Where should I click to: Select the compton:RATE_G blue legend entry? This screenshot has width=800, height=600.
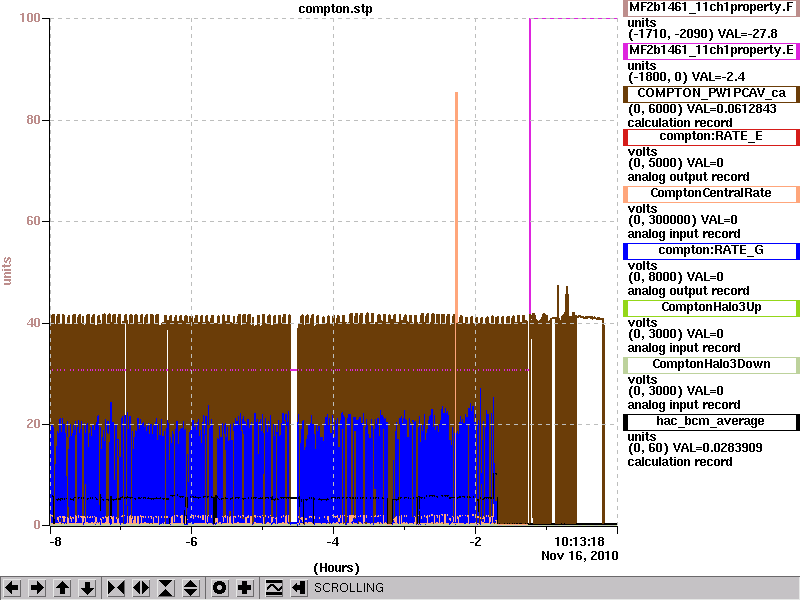coord(711,251)
